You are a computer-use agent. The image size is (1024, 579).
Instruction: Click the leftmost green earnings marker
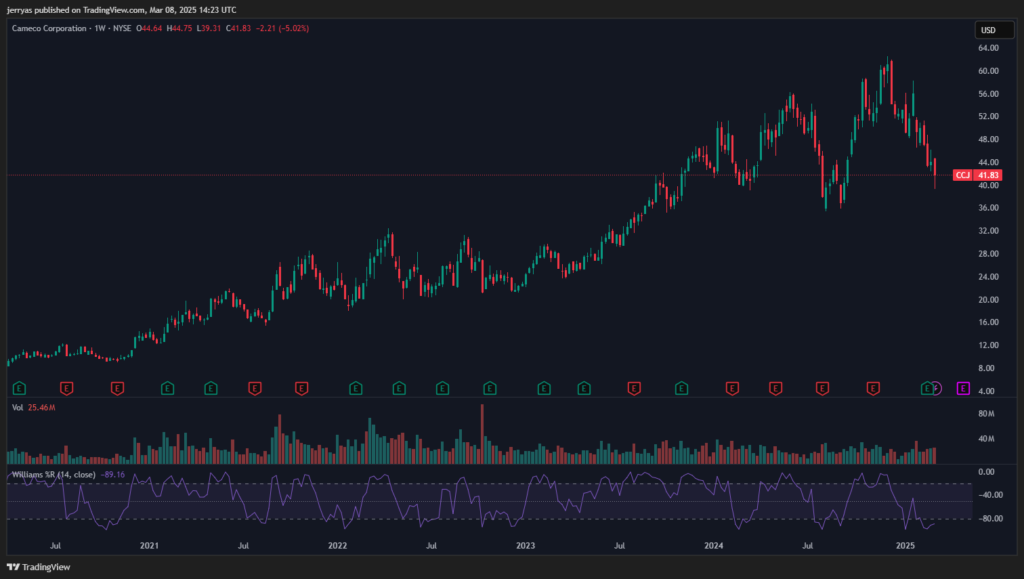click(x=18, y=387)
